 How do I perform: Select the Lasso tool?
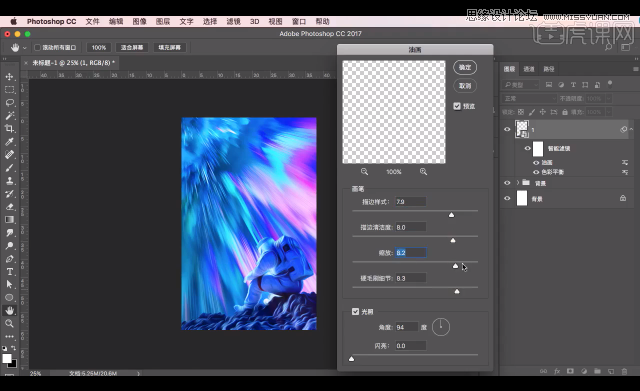point(9,102)
